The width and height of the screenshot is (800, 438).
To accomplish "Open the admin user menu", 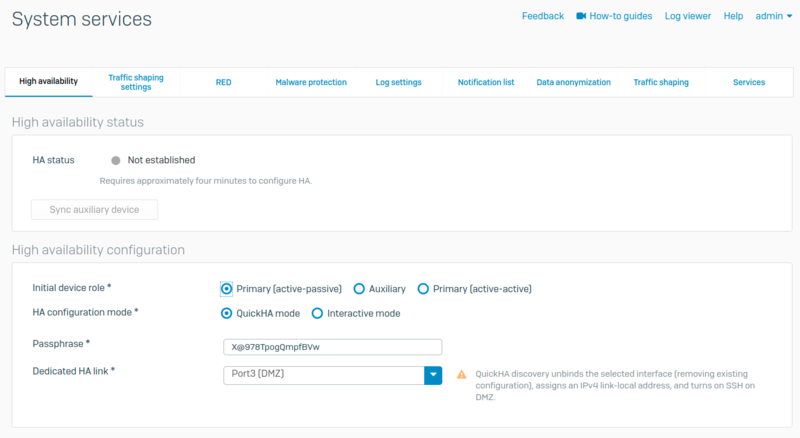I will coord(773,16).
